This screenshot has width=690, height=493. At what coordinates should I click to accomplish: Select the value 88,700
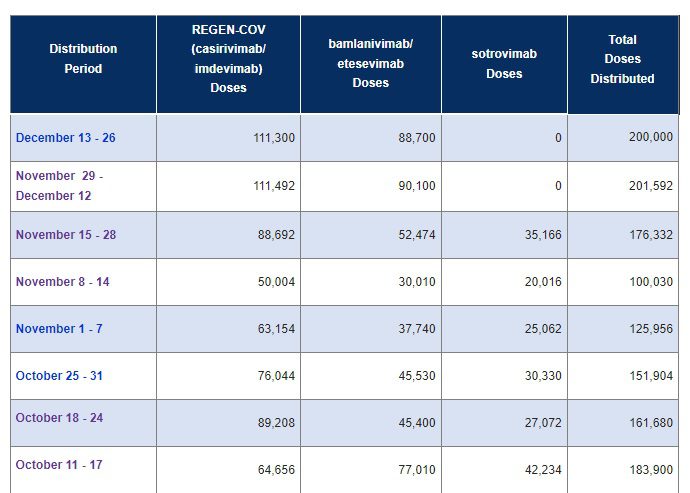tap(417, 138)
